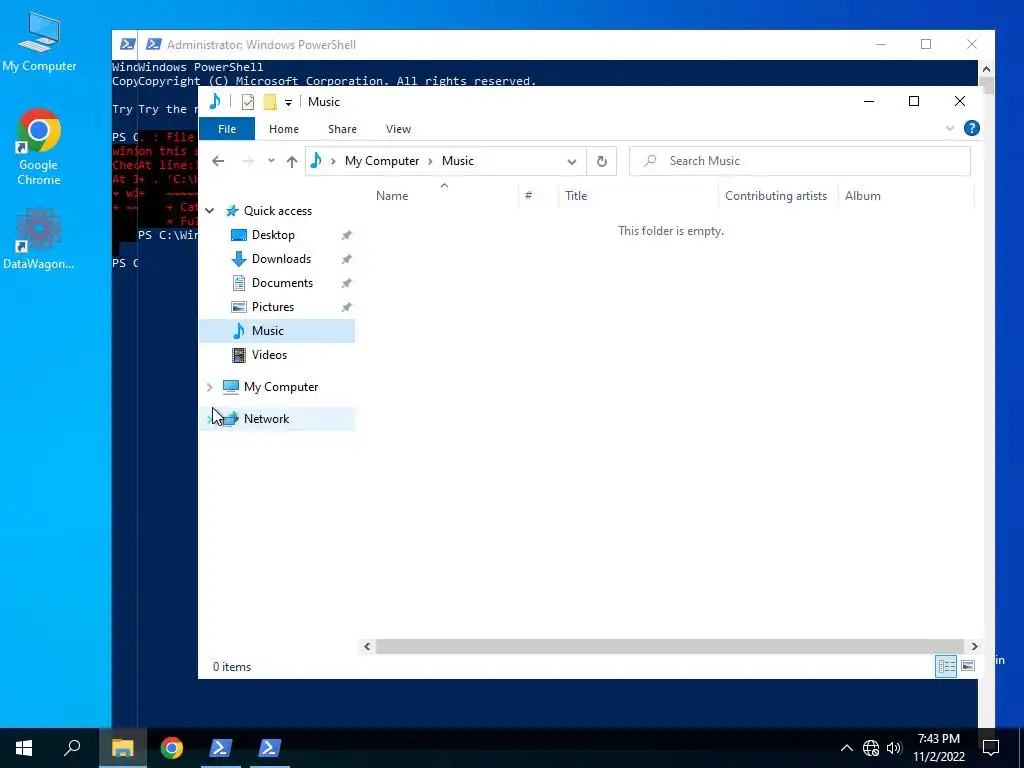Sort by Contributing artists column header
This screenshot has height=768, width=1024.
(x=778, y=196)
